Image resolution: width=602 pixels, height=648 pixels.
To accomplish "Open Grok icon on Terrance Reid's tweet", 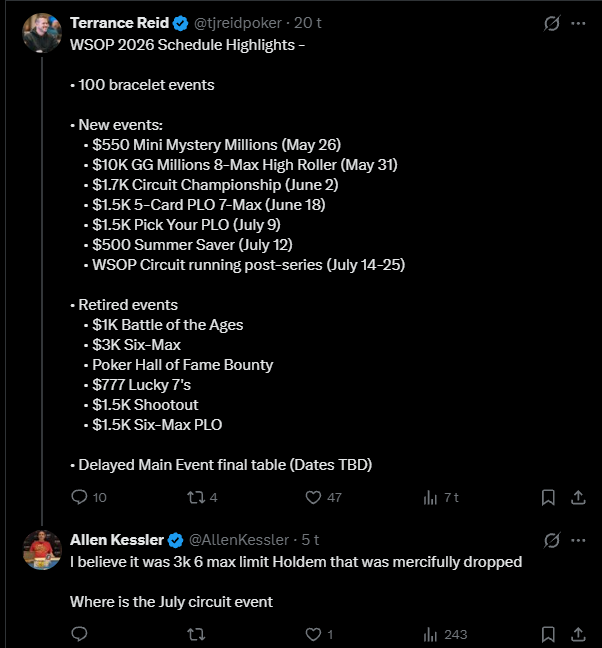I will [x=549, y=23].
